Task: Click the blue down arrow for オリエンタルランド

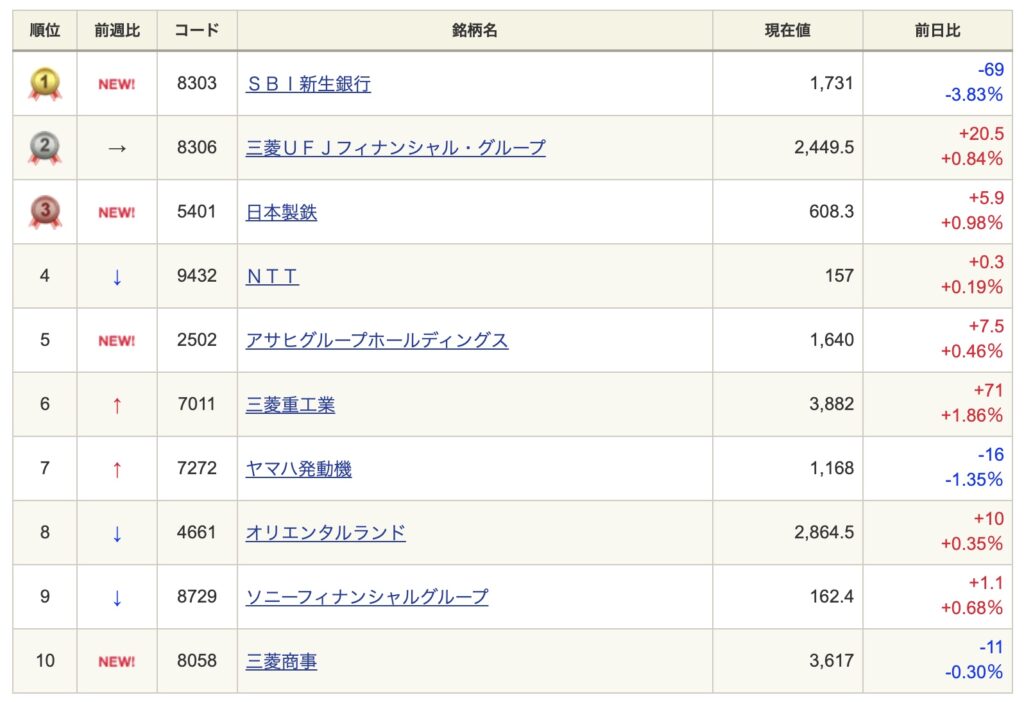Action: [x=117, y=533]
